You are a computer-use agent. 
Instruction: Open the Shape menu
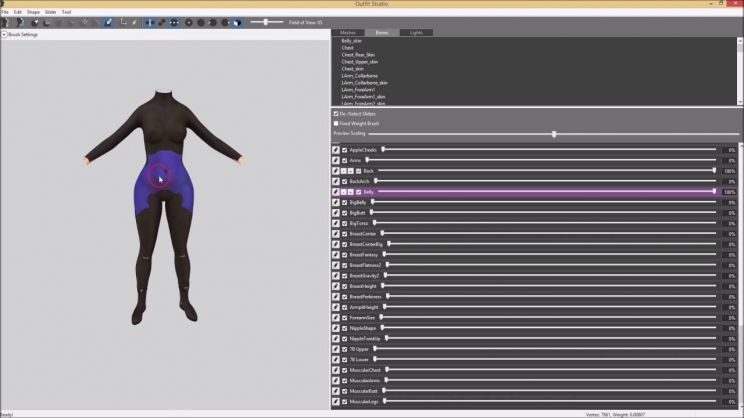coord(32,12)
